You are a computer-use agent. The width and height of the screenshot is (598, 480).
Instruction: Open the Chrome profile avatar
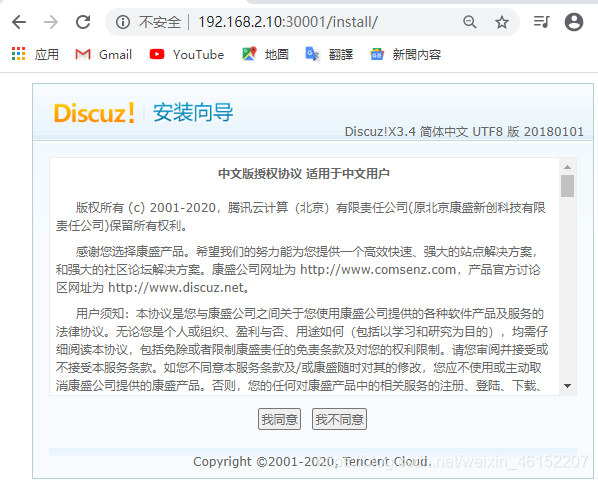(574, 22)
